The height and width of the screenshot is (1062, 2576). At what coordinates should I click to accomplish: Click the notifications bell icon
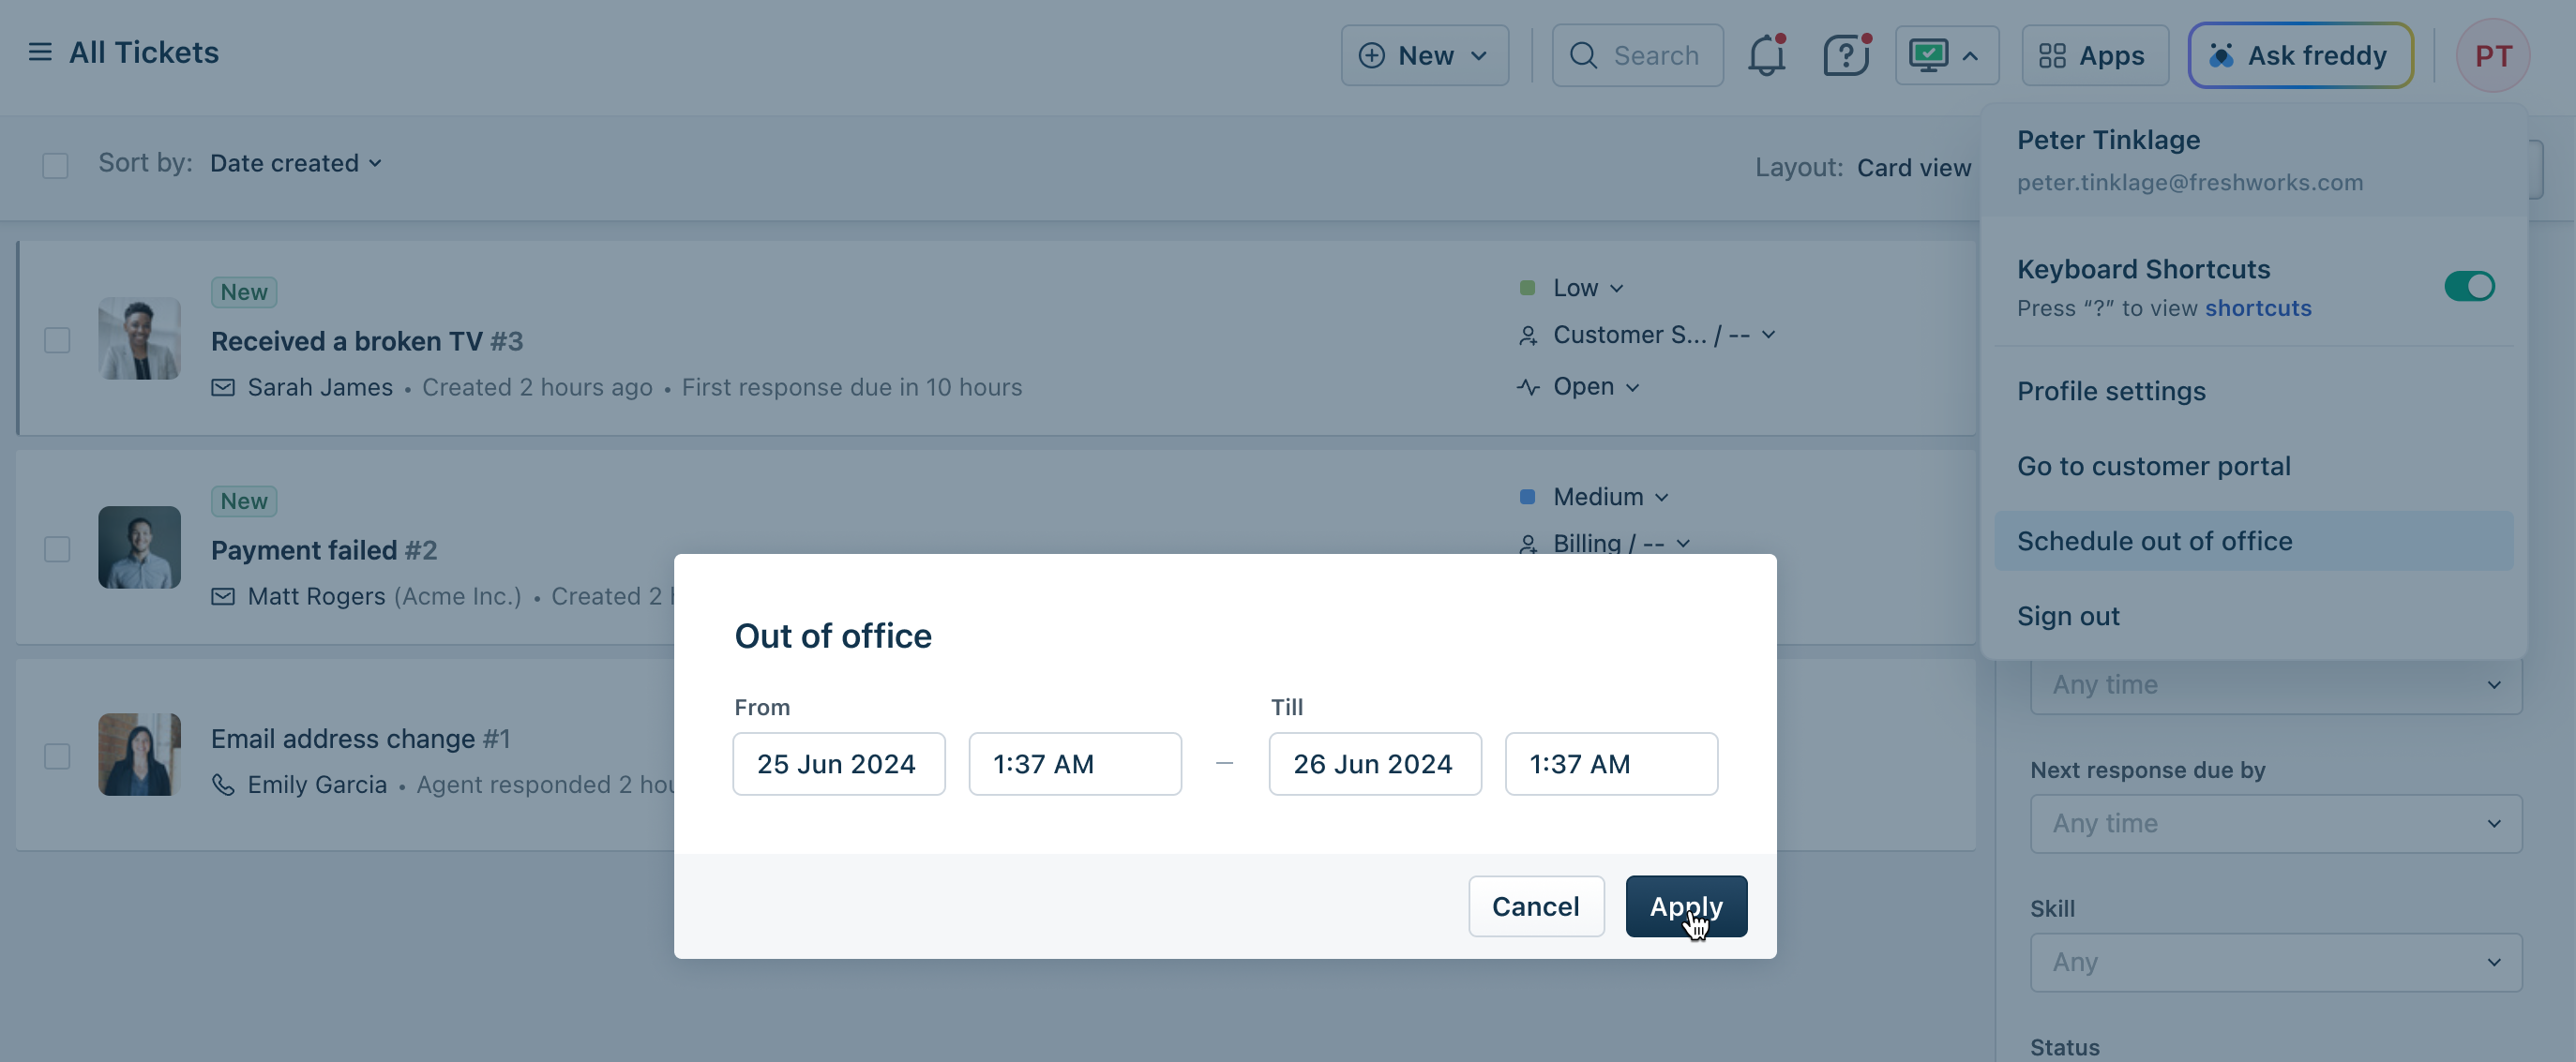[x=1766, y=55]
